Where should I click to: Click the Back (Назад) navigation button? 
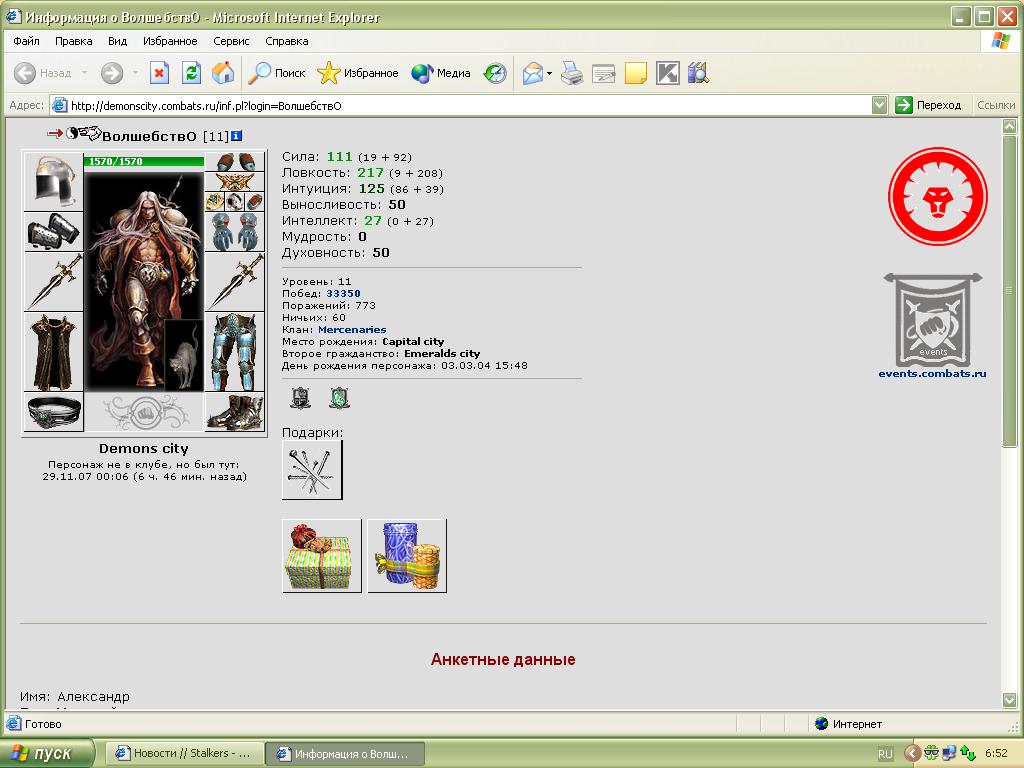43,73
